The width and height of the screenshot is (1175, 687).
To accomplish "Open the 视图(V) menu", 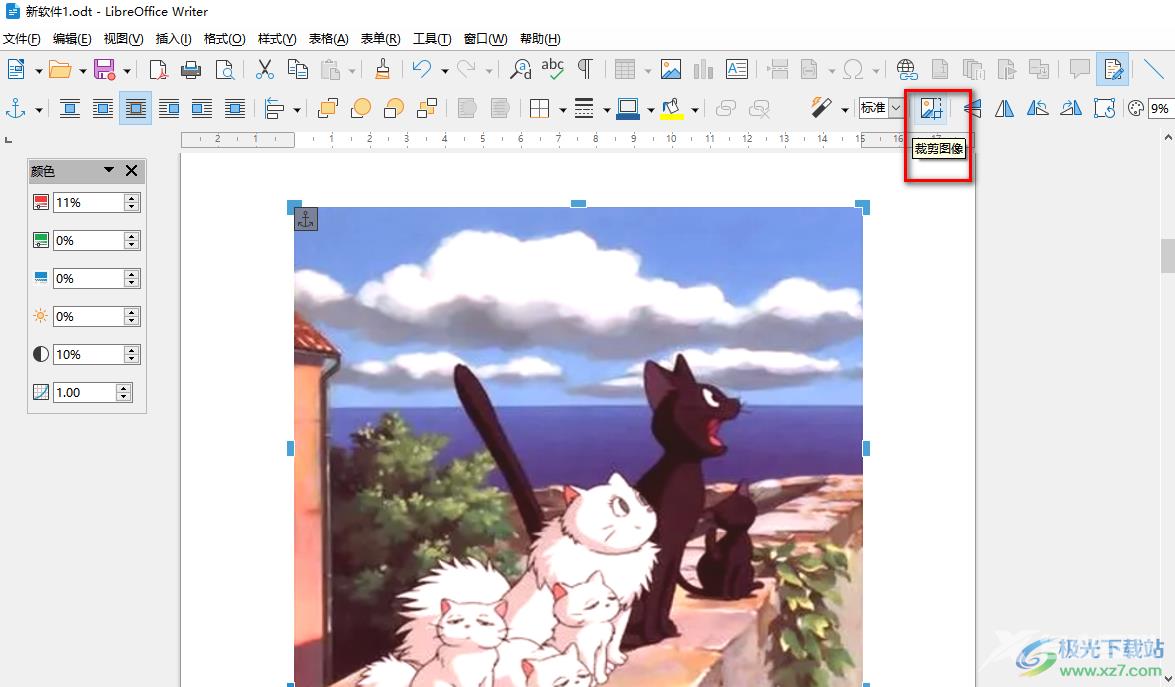I will pos(123,39).
